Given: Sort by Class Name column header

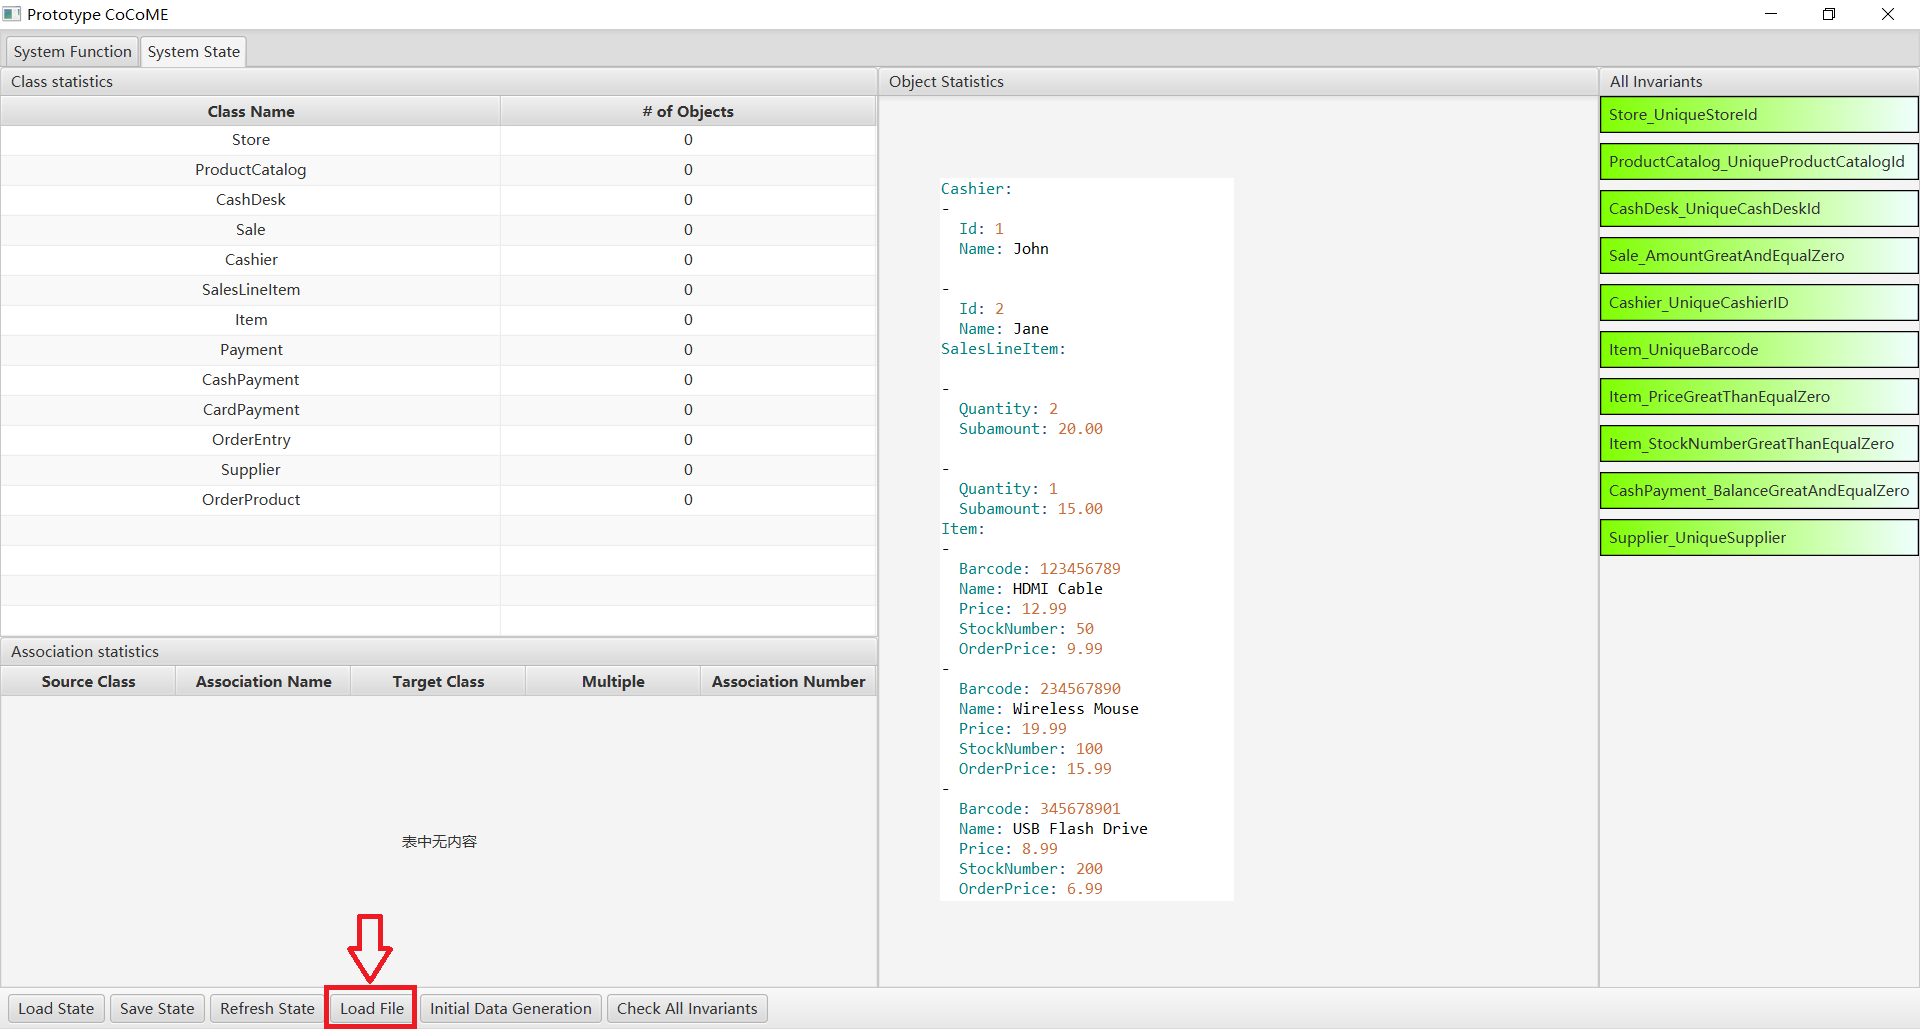Looking at the screenshot, I should (251, 112).
